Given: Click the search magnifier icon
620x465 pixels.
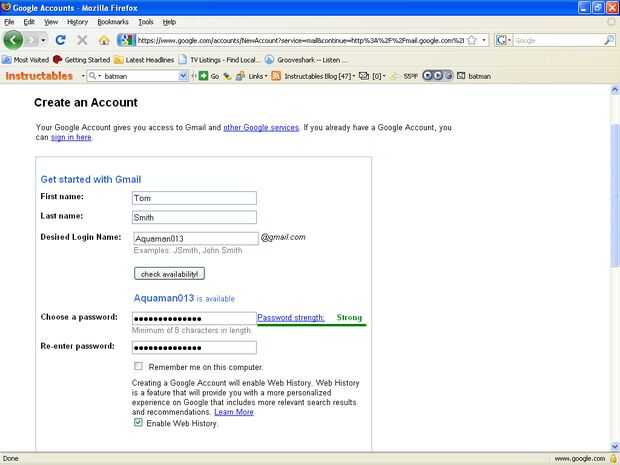Looking at the screenshot, I should 609,40.
